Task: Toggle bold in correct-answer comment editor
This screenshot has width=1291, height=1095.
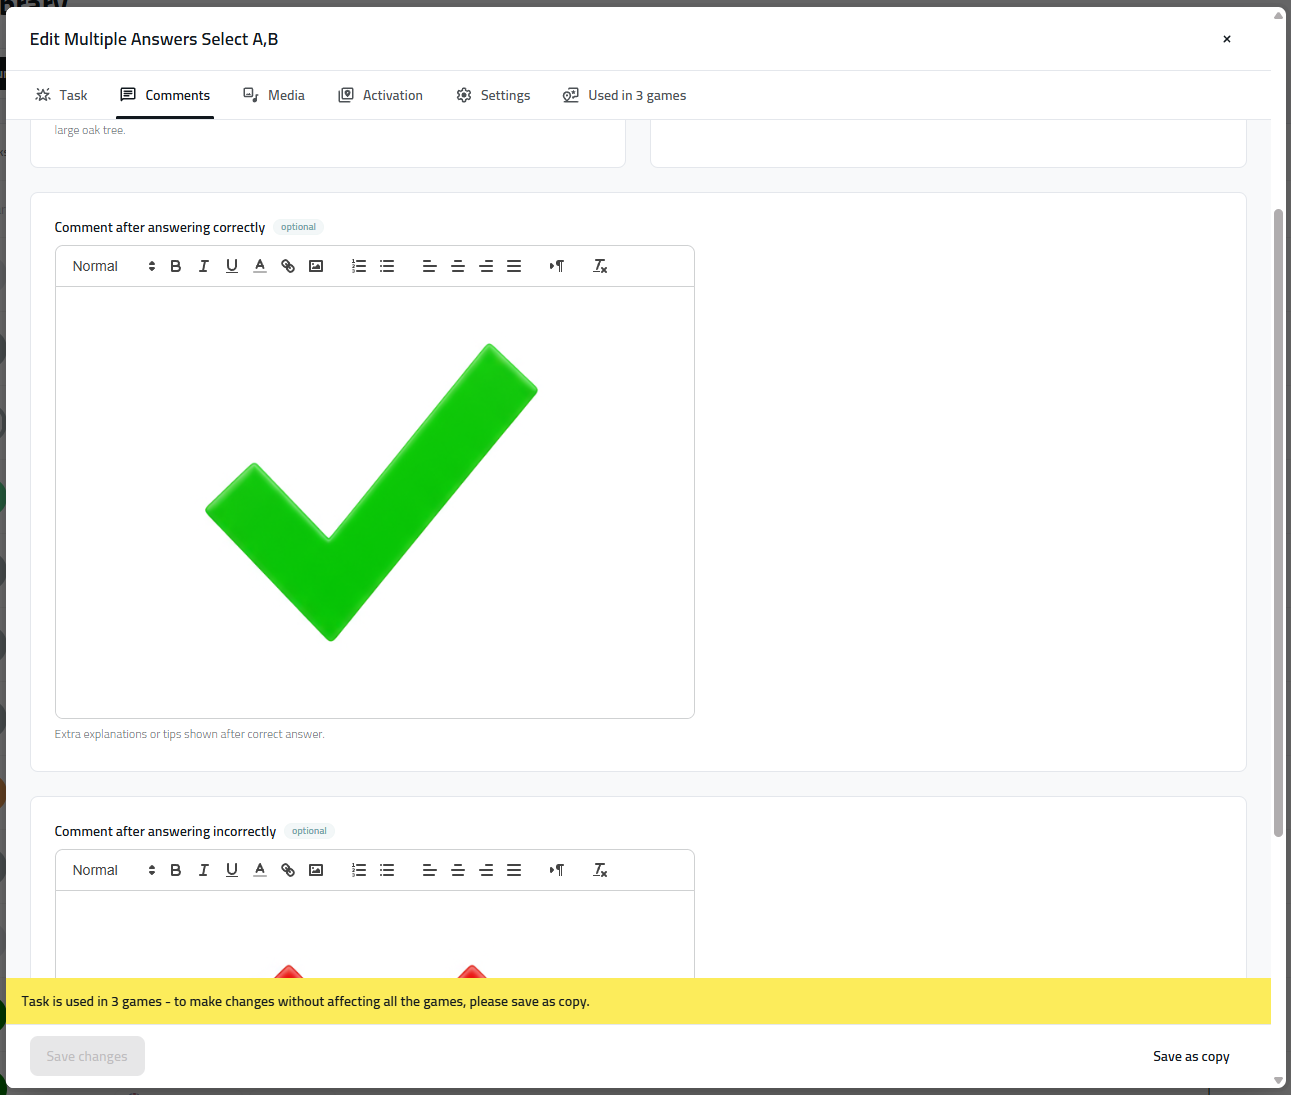Action: click(x=176, y=266)
